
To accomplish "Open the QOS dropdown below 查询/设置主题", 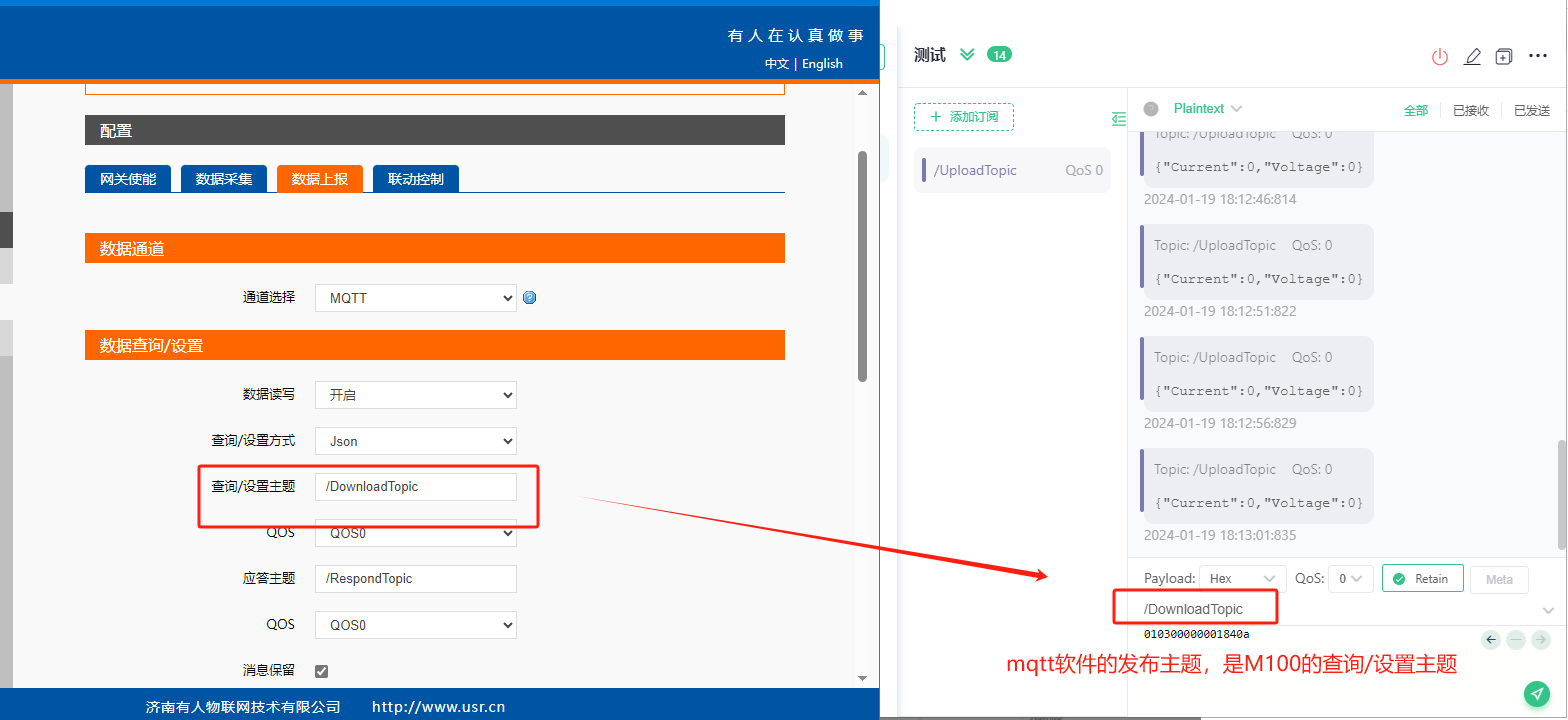I will (x=416, y=534).
